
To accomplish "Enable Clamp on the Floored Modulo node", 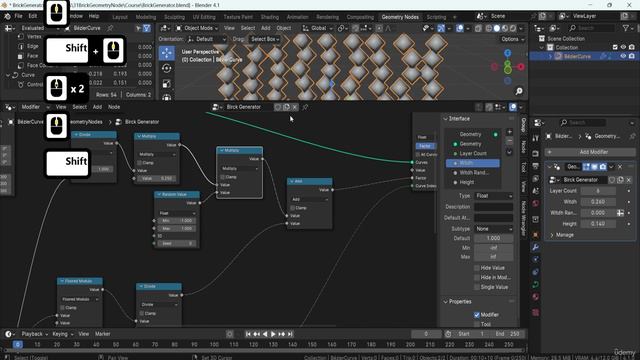I will pyautogui.click(x=62, y=307).
